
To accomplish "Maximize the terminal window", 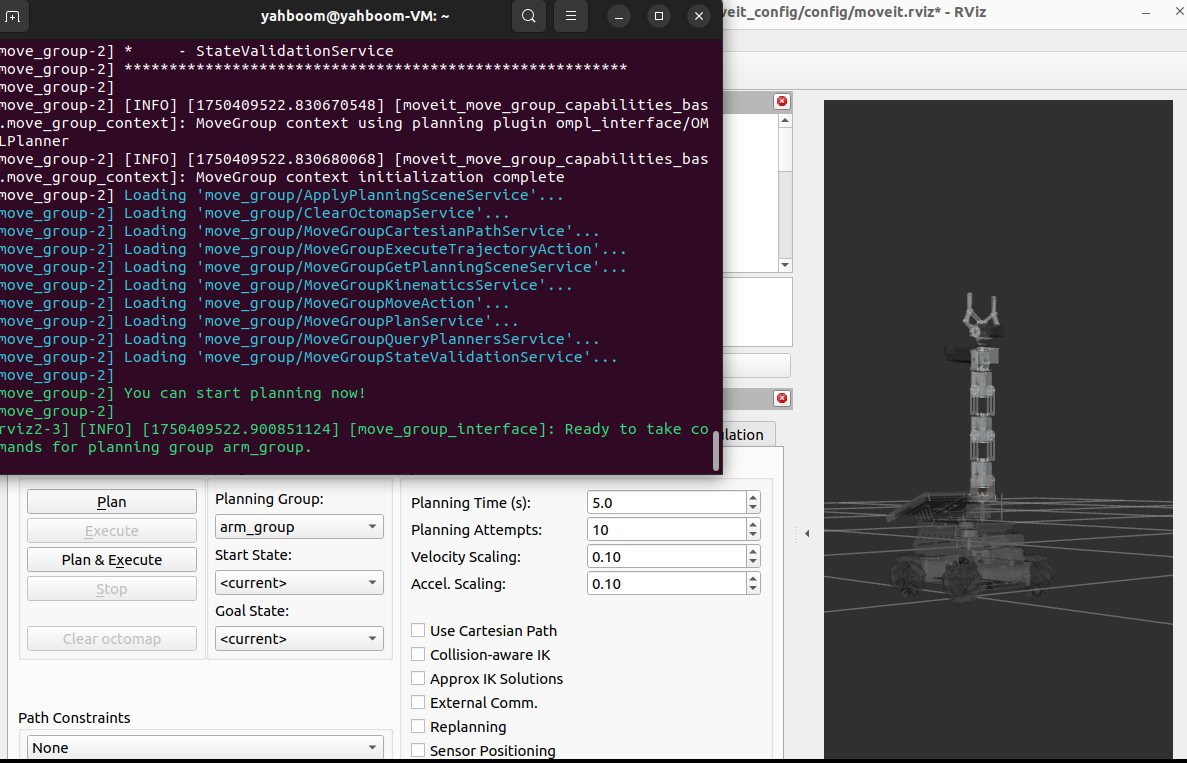I will (x=659, y=16).
